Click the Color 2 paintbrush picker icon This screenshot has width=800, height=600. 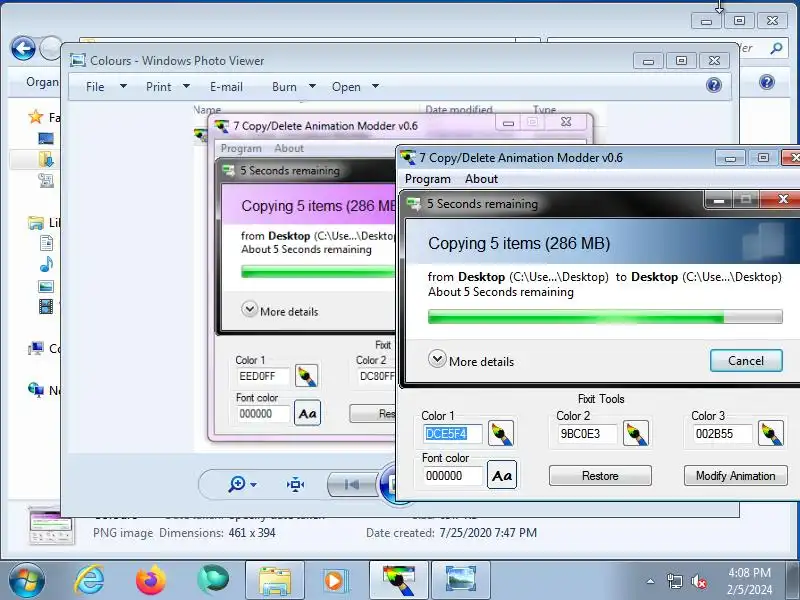click(x=636, y=433)
